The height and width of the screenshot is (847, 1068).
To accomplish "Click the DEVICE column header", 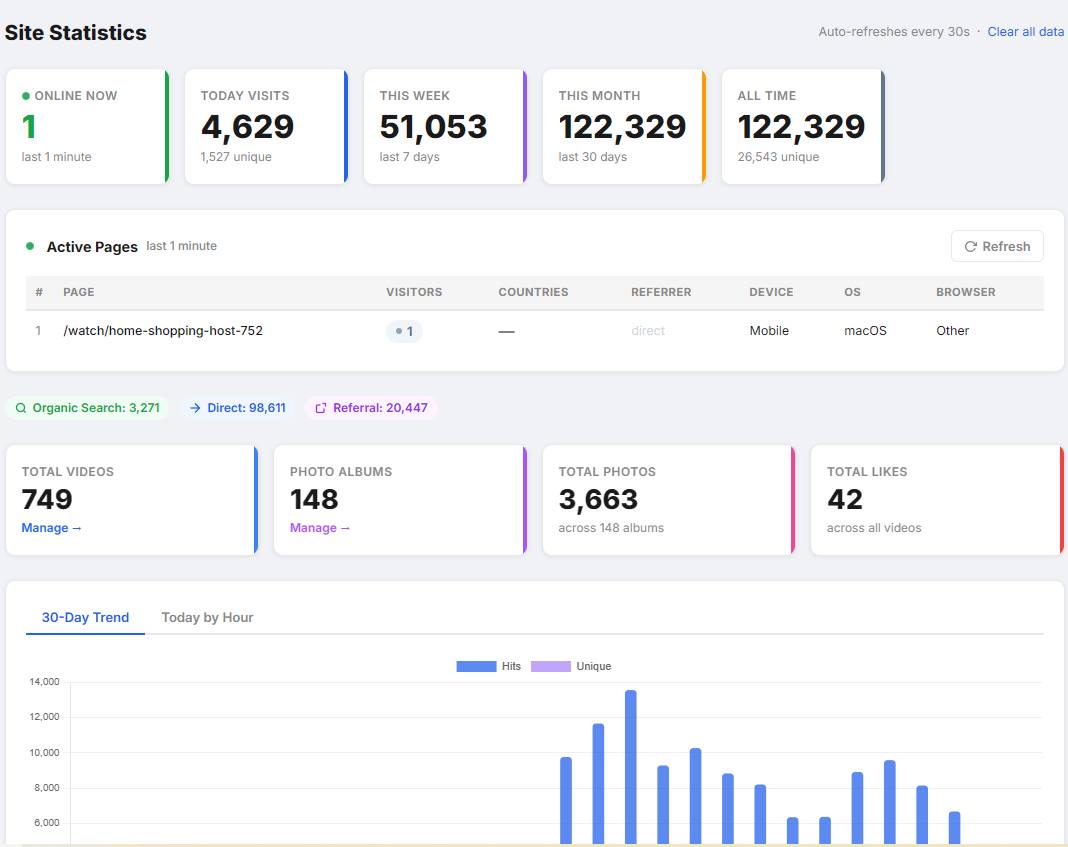I will 771,292.
